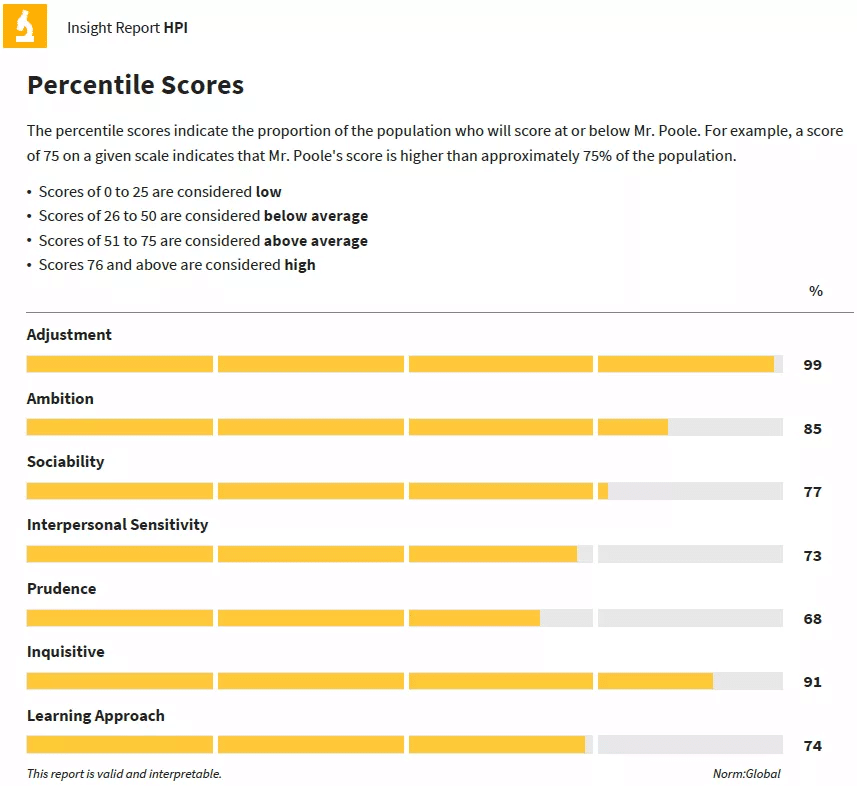The width and height of the screenshot is (857, 786).
Task: Click the Adjustment progress bar
Action: pyautogui.click(x=404, y=364)
